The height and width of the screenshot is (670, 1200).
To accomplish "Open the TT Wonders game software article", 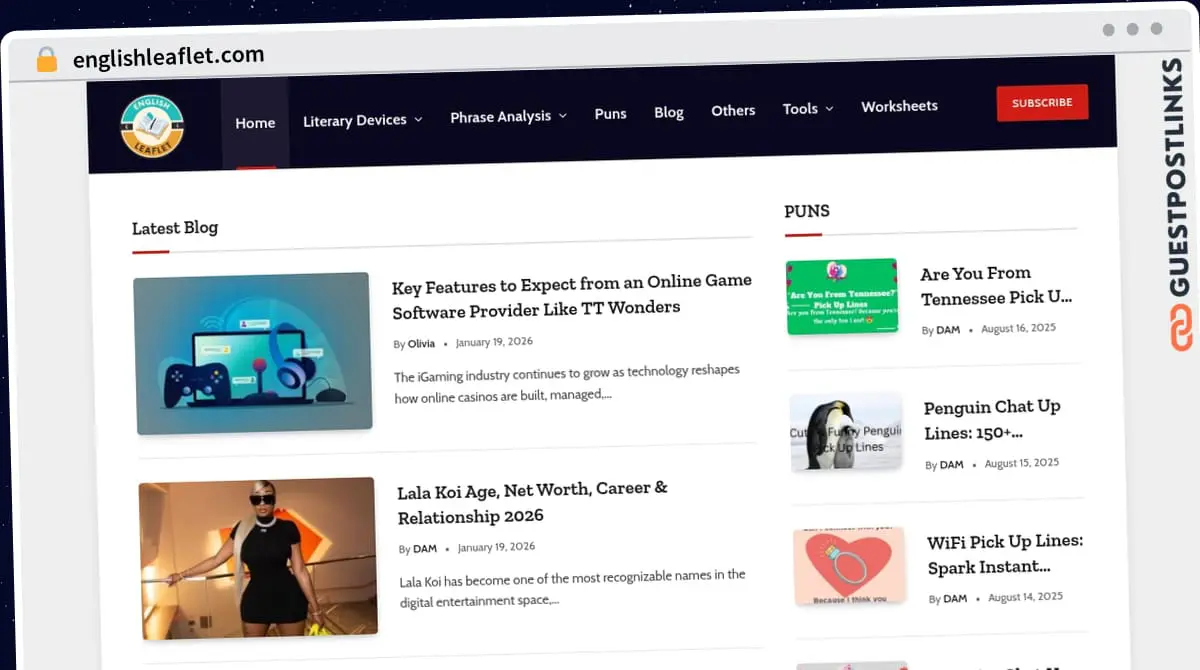I will pyautogui.click(x=572, y=296).
